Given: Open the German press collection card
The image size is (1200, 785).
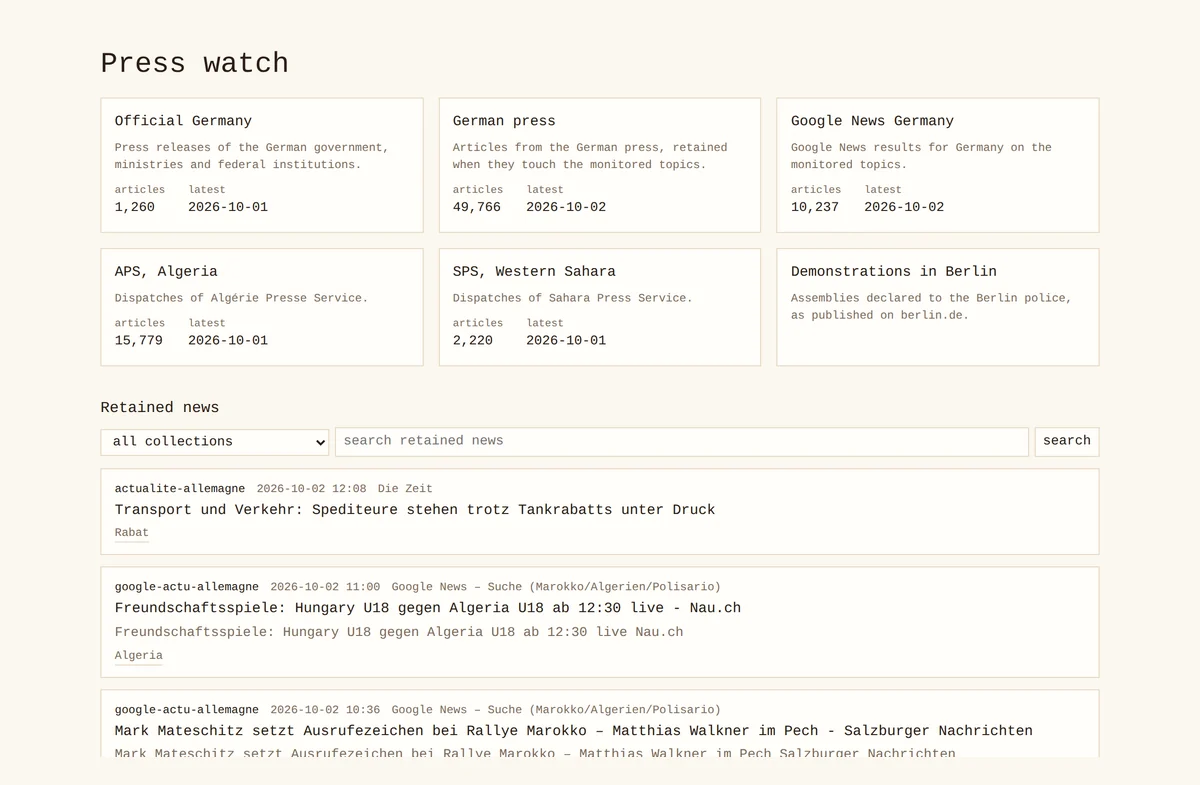Looking at the screenshot, I should click(x=600, y=165).
